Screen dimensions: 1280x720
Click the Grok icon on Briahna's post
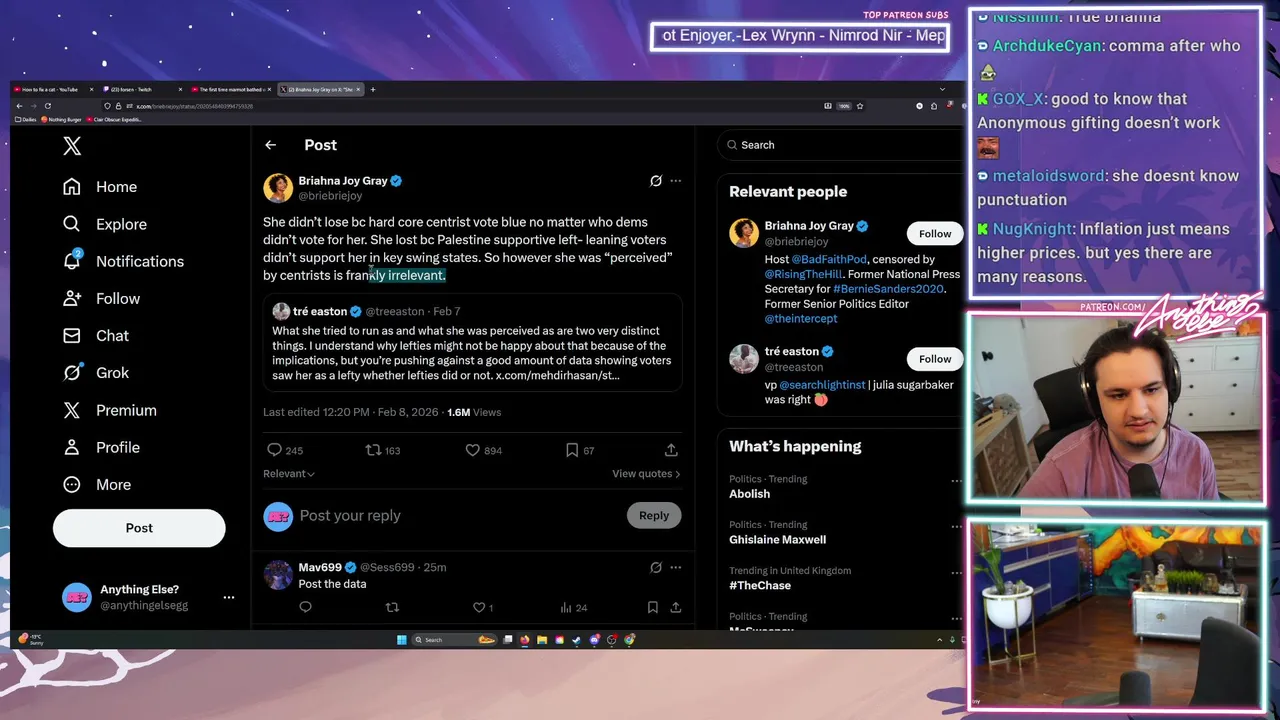point(655,181)
